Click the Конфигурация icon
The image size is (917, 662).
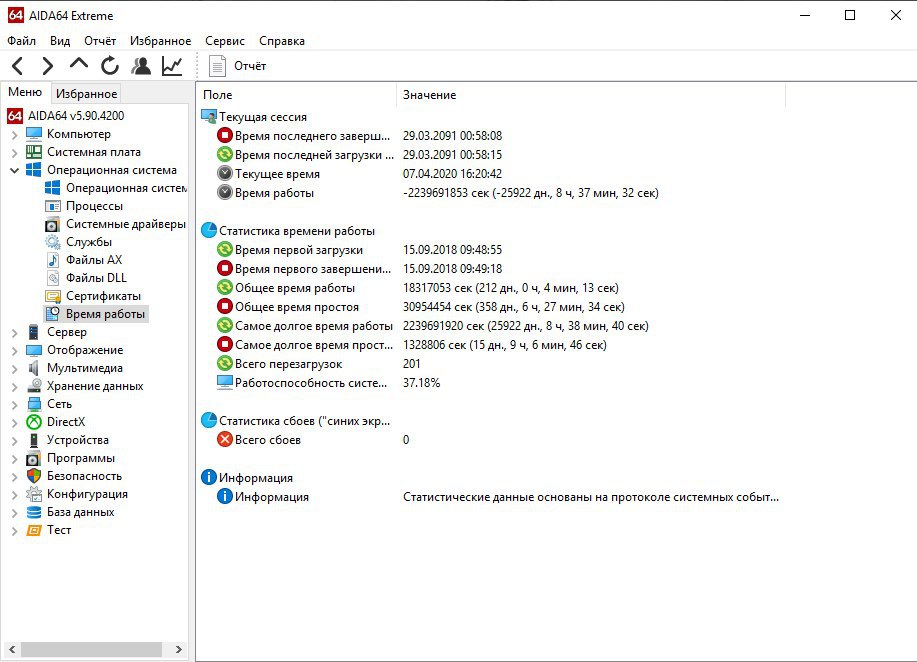pyautogui.click(x=34, y=494)
